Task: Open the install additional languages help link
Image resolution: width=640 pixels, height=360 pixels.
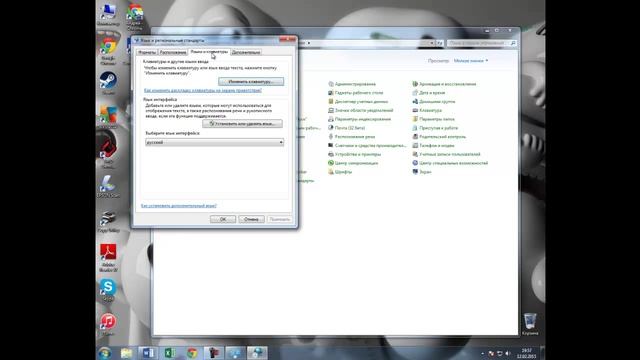Action: coord(179,206)
